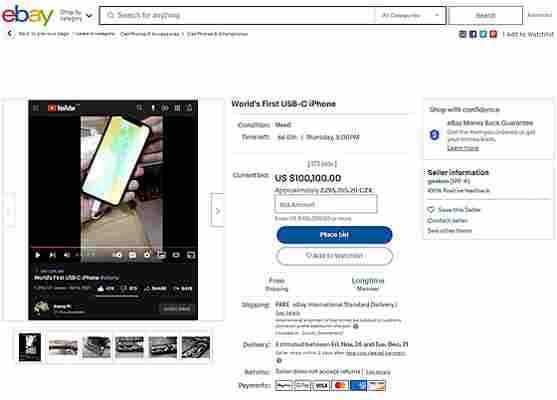Viewport: 557px width, 400px height.
Task: Show next gallery image with right arrow
Action: [x=218, y=211]
